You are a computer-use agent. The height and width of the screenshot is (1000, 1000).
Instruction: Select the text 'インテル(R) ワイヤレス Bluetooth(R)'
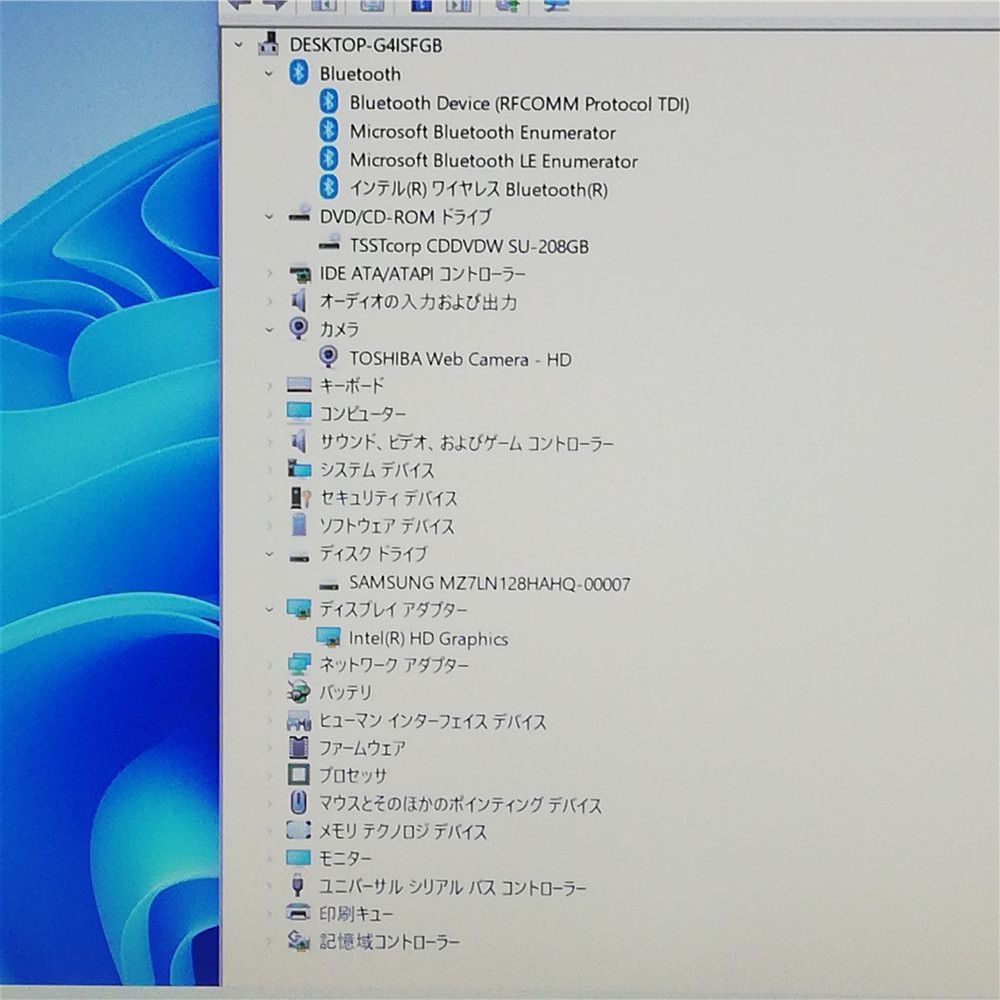pos(478,189)
